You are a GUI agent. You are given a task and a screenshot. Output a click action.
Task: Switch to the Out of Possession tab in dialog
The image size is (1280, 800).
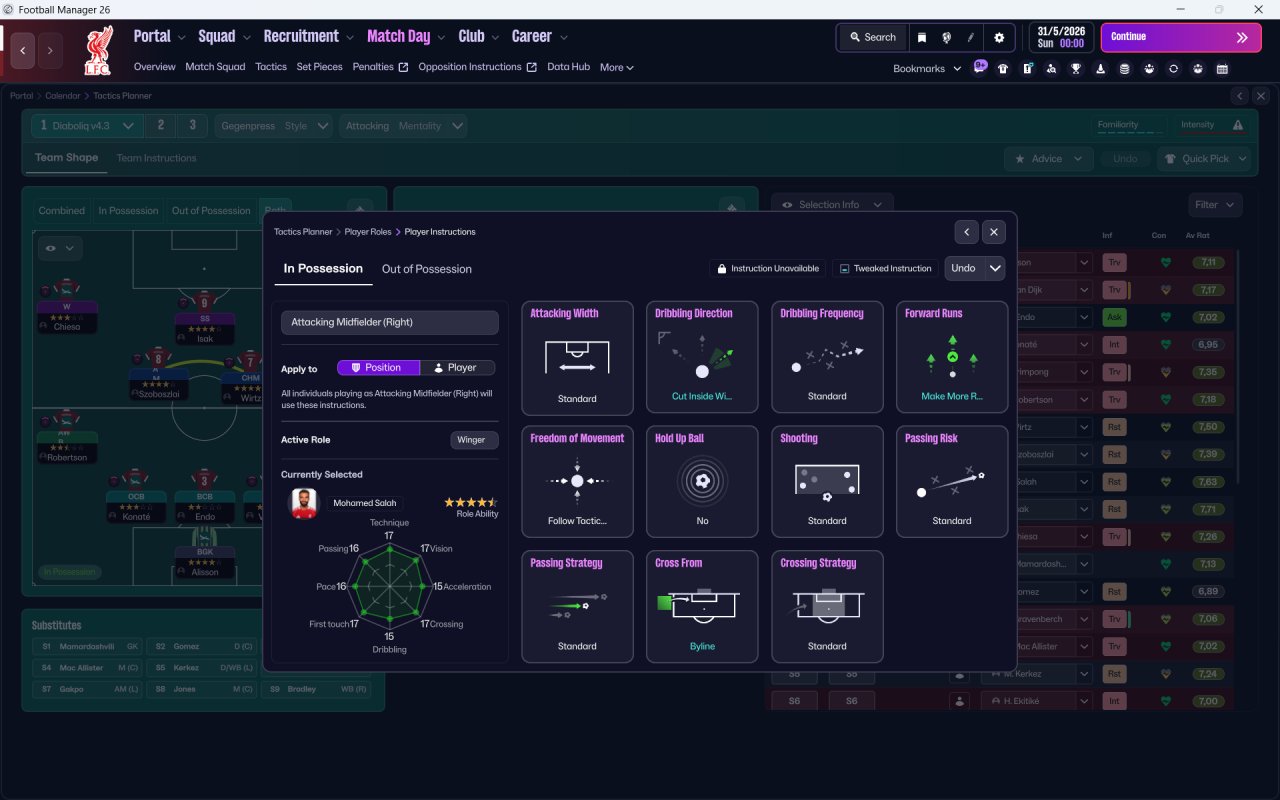point(427,269)
